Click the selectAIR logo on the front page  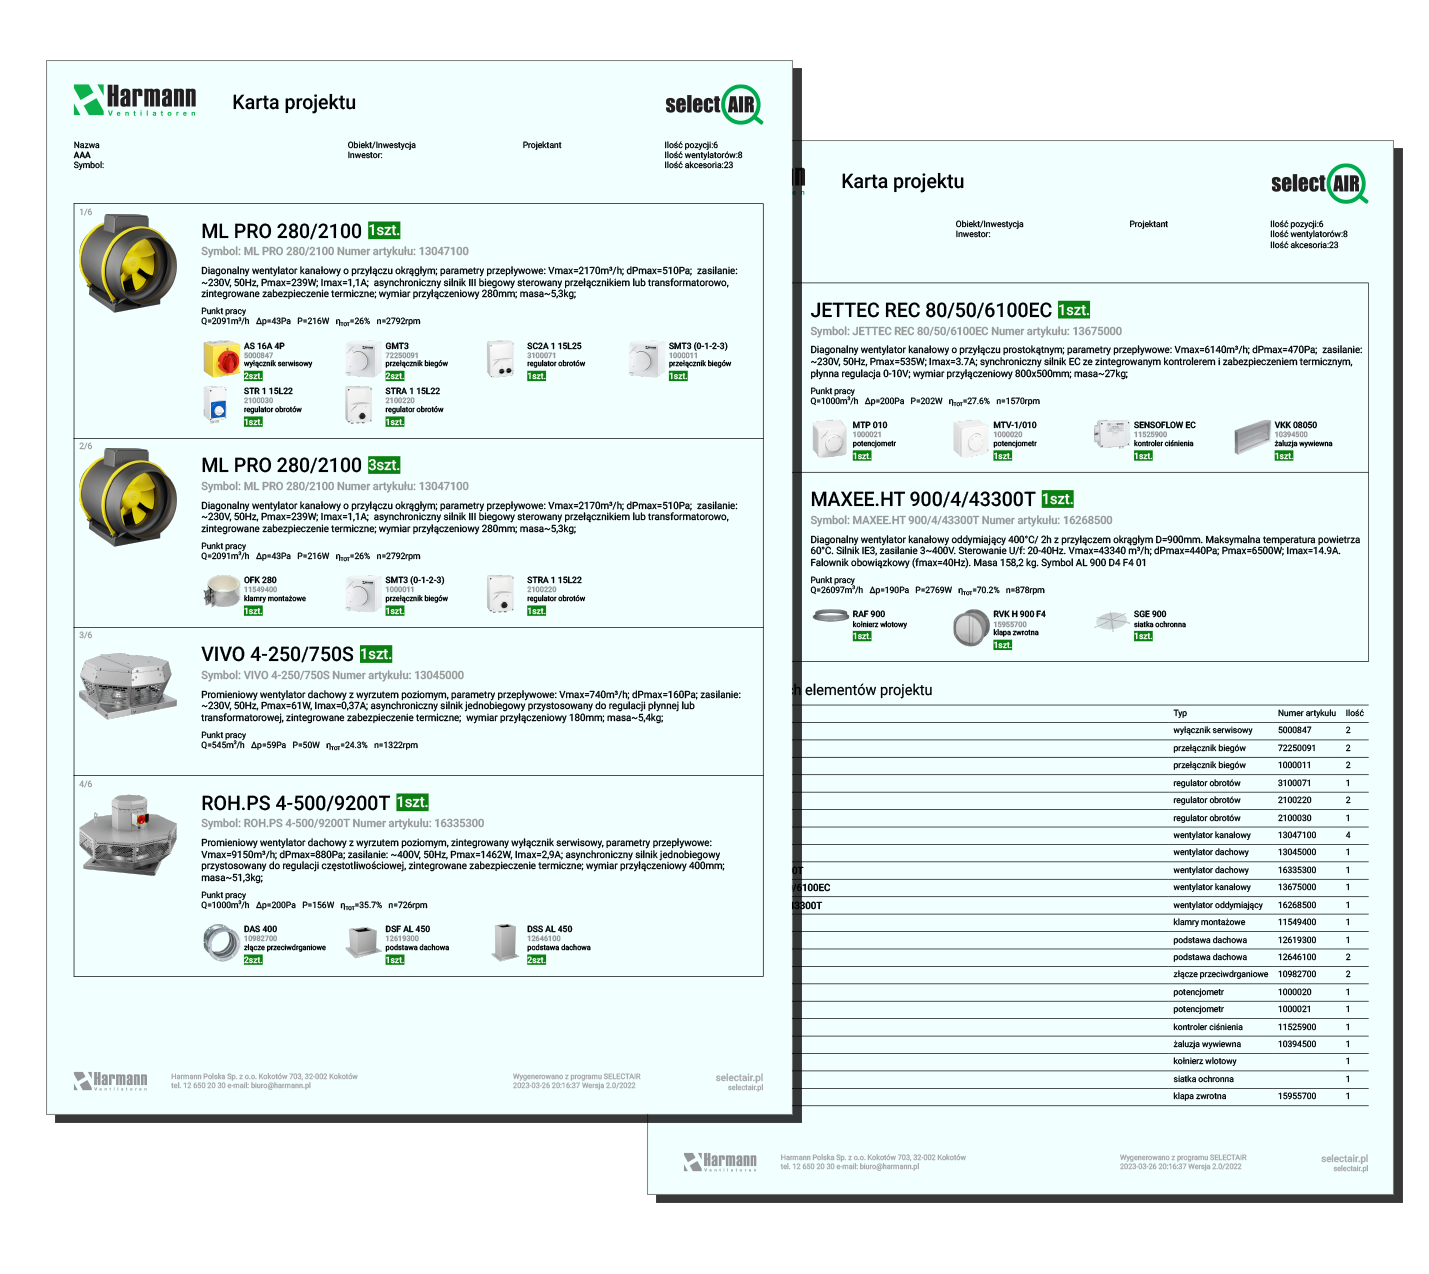pyautogui.click(x=714, y=105)
